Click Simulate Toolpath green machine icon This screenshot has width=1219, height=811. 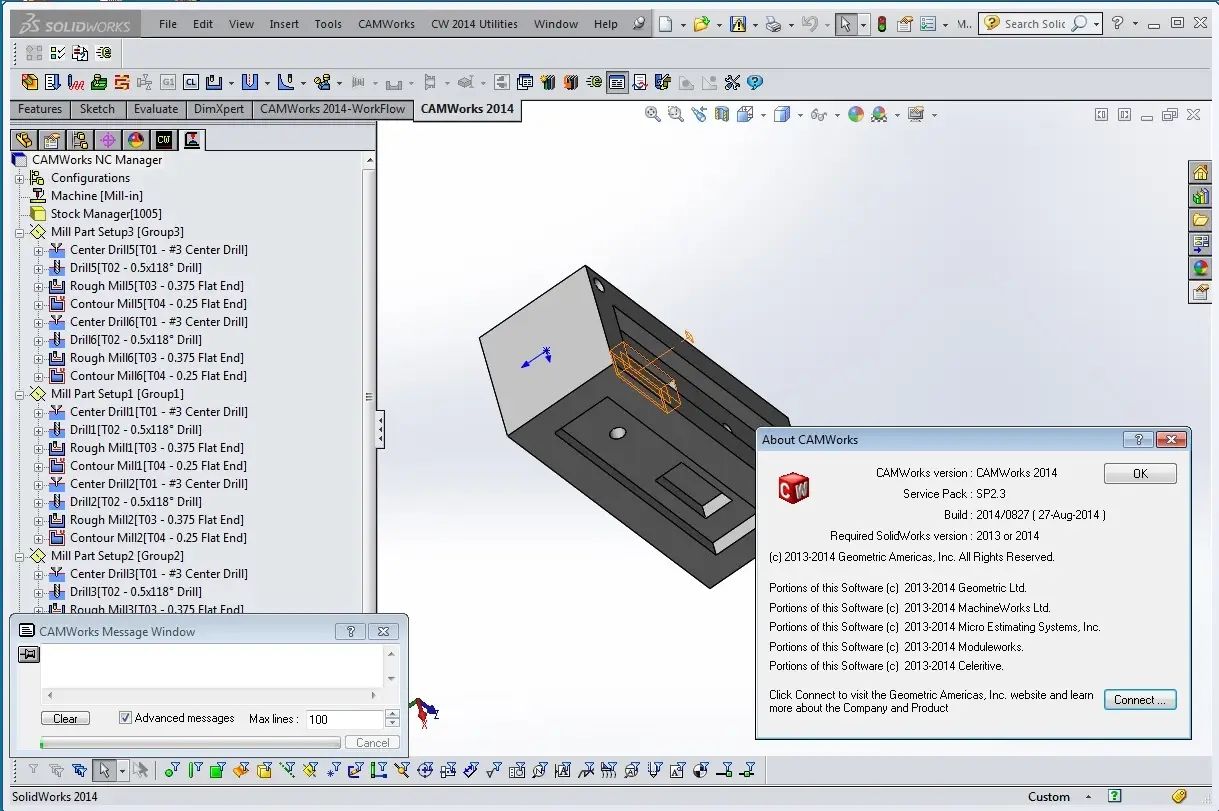tap(99, 82)
